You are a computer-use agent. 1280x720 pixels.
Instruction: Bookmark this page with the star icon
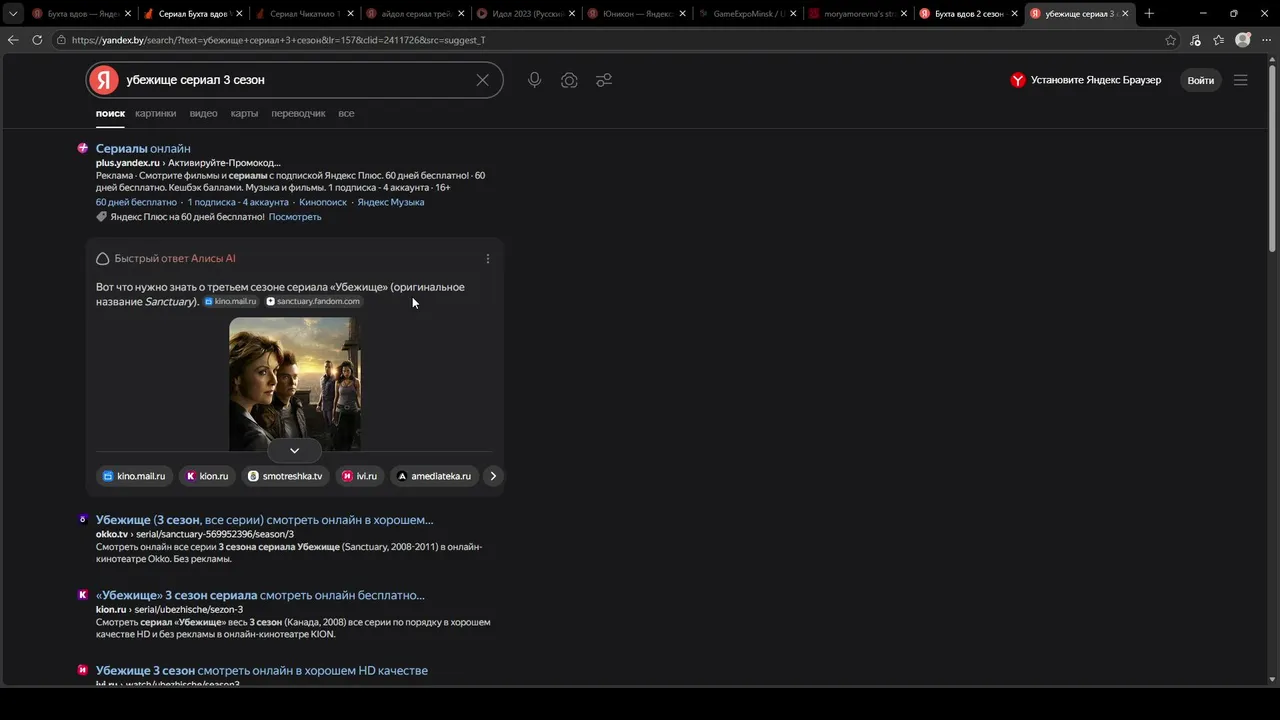pos(1171,40)
